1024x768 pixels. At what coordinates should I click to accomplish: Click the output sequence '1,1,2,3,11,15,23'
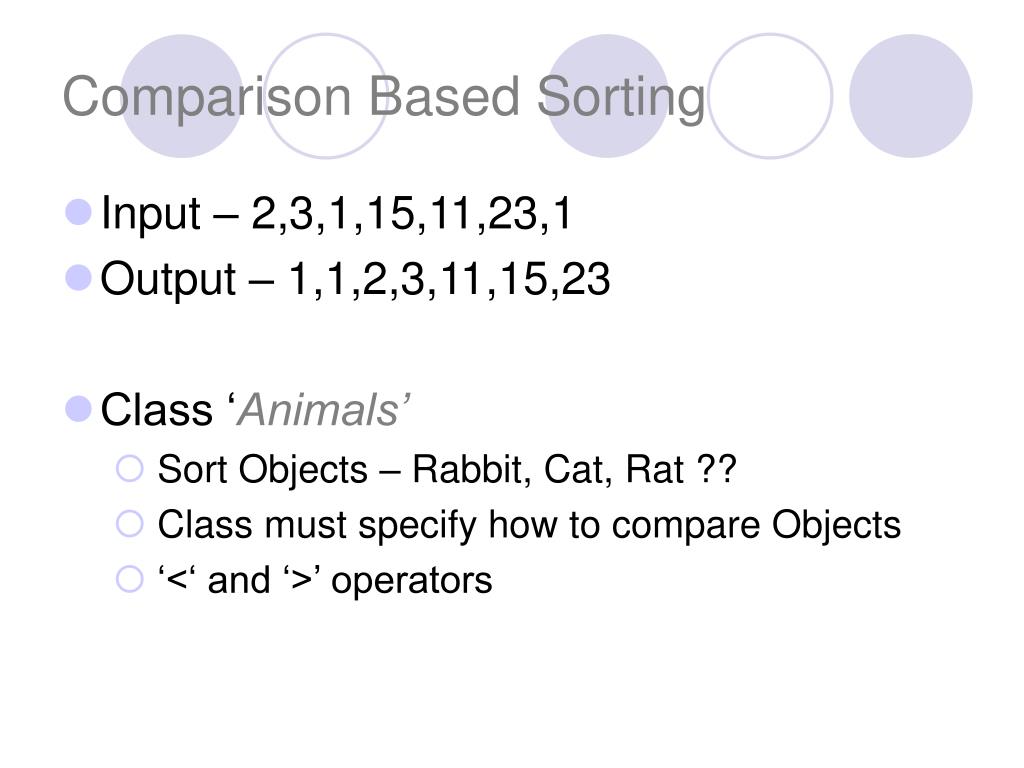coord(449,279)
